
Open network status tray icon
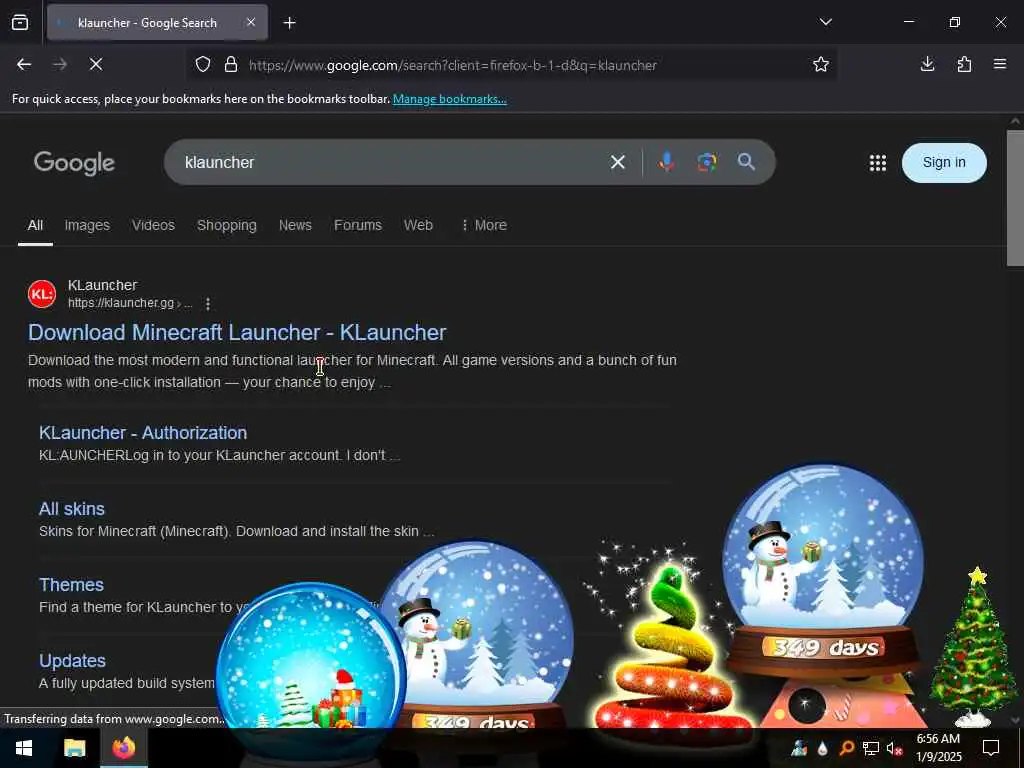(871, 748)
